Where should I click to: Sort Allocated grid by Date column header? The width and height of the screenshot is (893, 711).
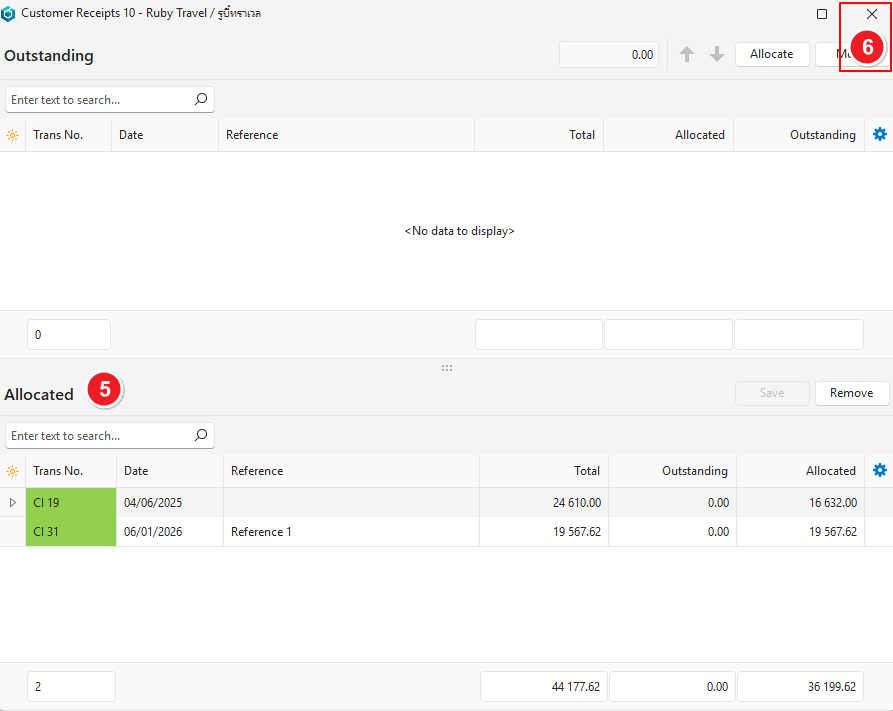170,471
